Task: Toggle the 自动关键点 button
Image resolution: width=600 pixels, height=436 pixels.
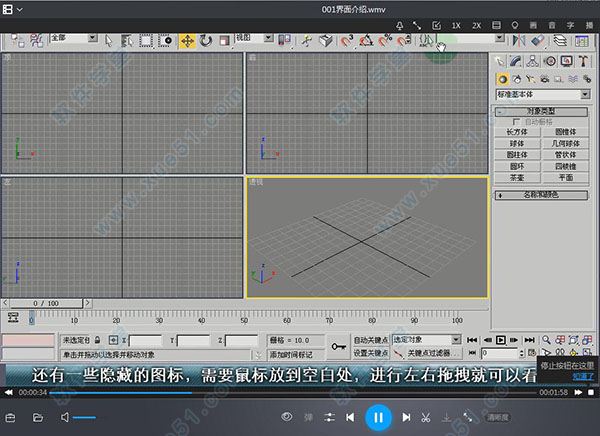Action: [x=370, y=340]
